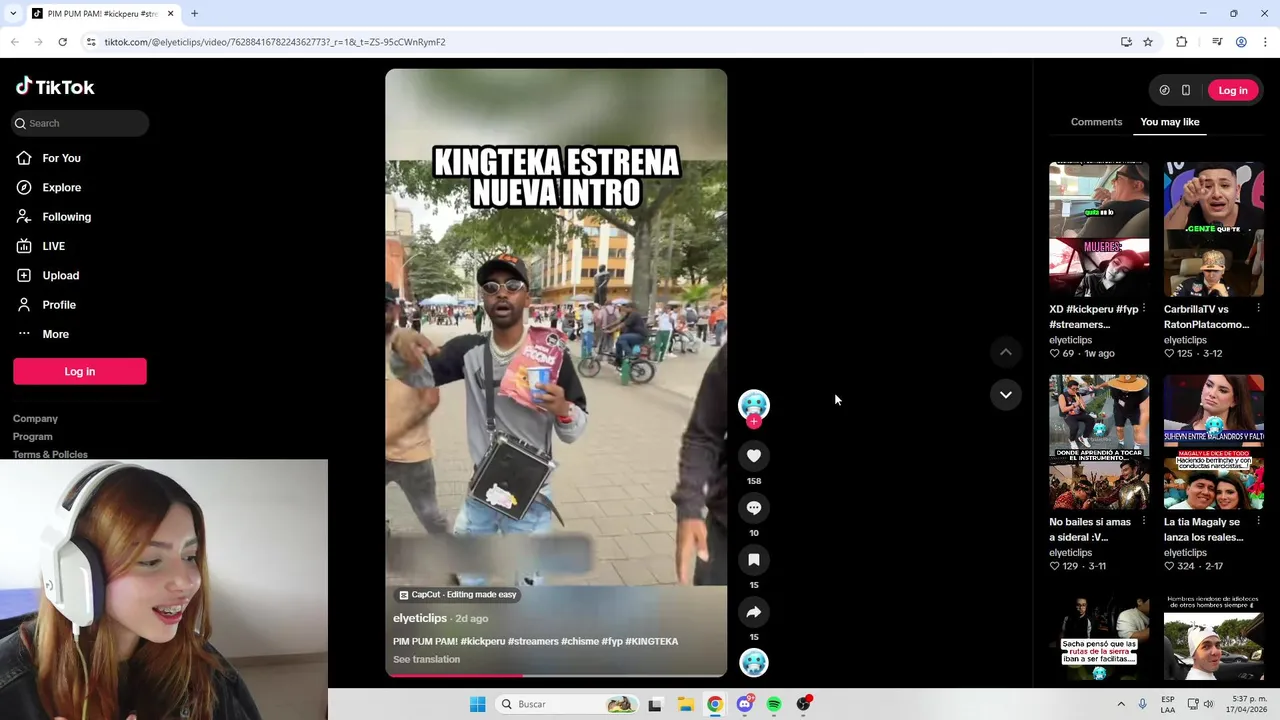
Task: Open the La tía Magaly thumbnail
Action: click(1214, 442)
